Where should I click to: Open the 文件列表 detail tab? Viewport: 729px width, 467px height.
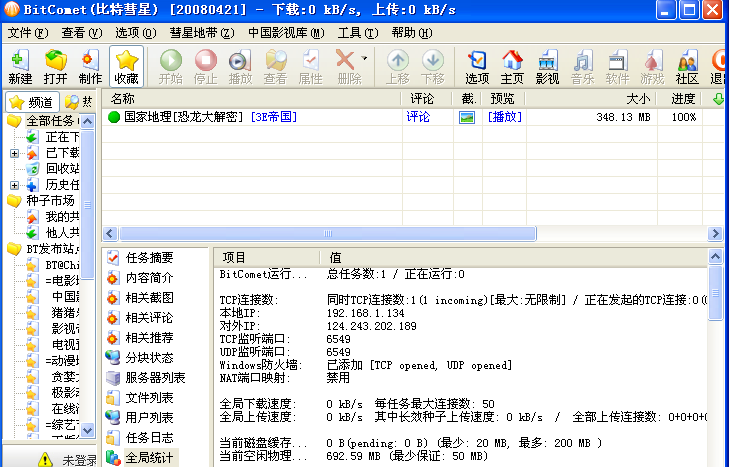point(142,398)
